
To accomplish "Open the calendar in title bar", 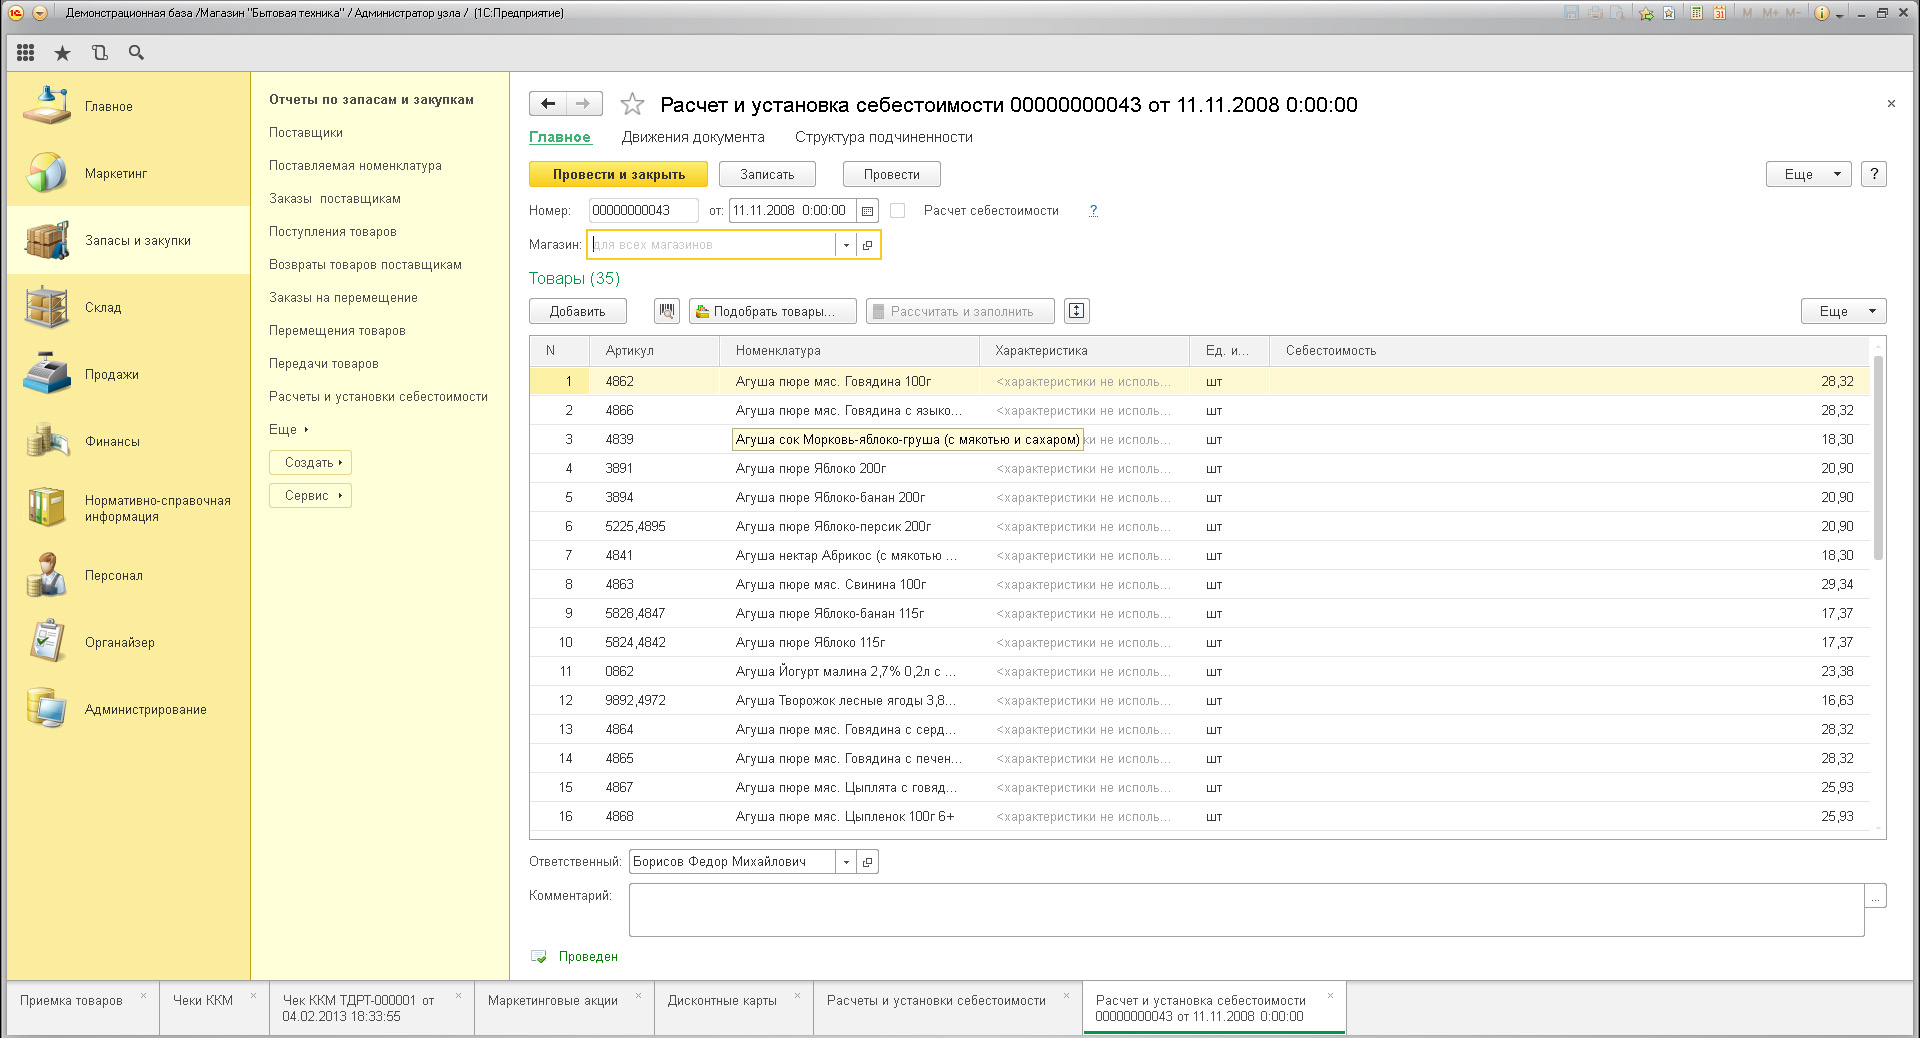I will [x=1719, y=13].
